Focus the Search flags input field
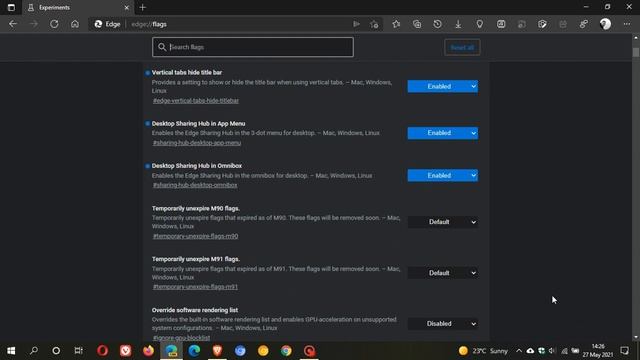The height and width of the screenshot is (360, 640). tap(253, 47)
